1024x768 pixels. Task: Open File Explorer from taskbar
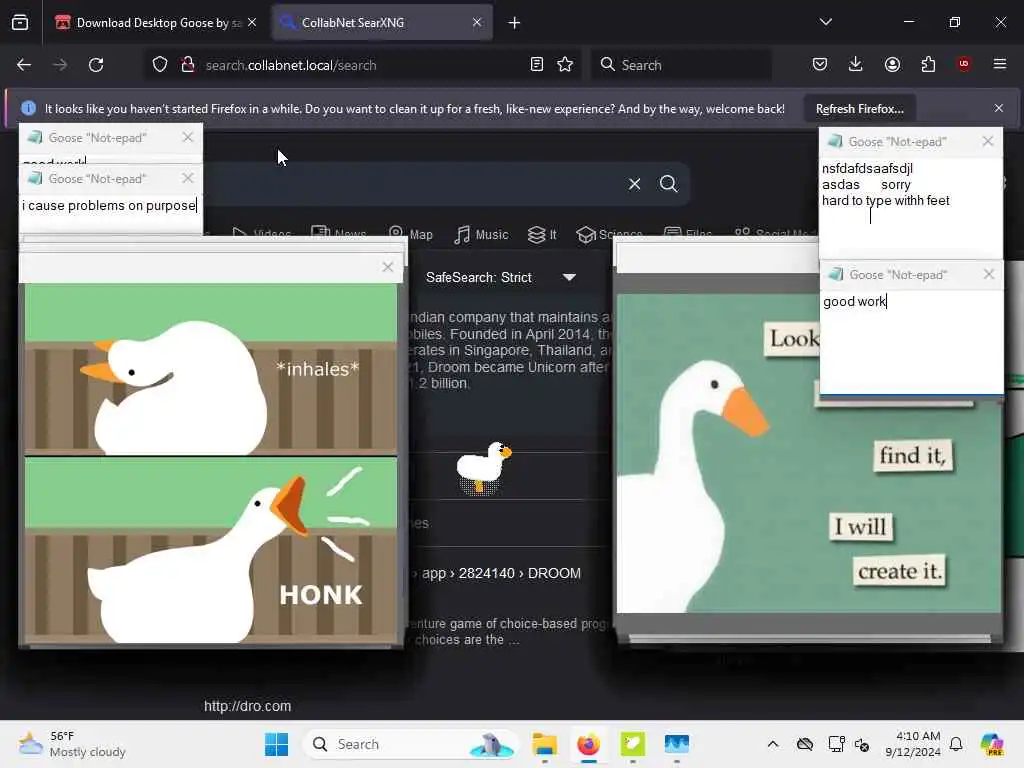(x=544, y=744)
